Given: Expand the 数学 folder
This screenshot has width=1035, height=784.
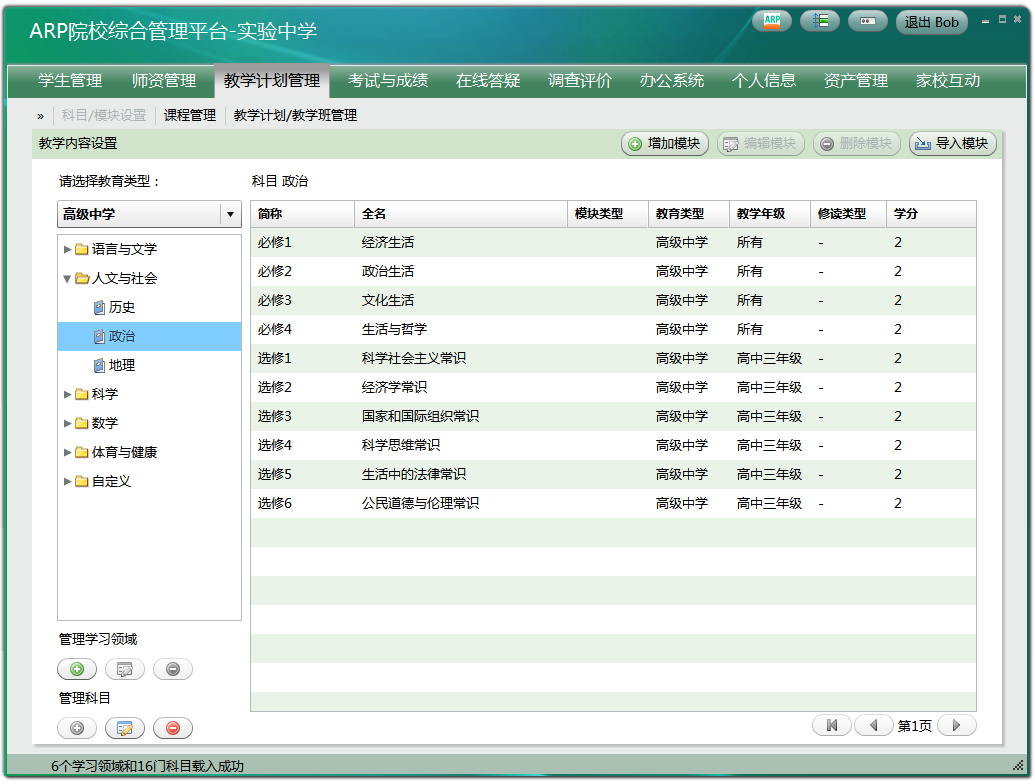Looking at the screenshot, I should 67,424.
